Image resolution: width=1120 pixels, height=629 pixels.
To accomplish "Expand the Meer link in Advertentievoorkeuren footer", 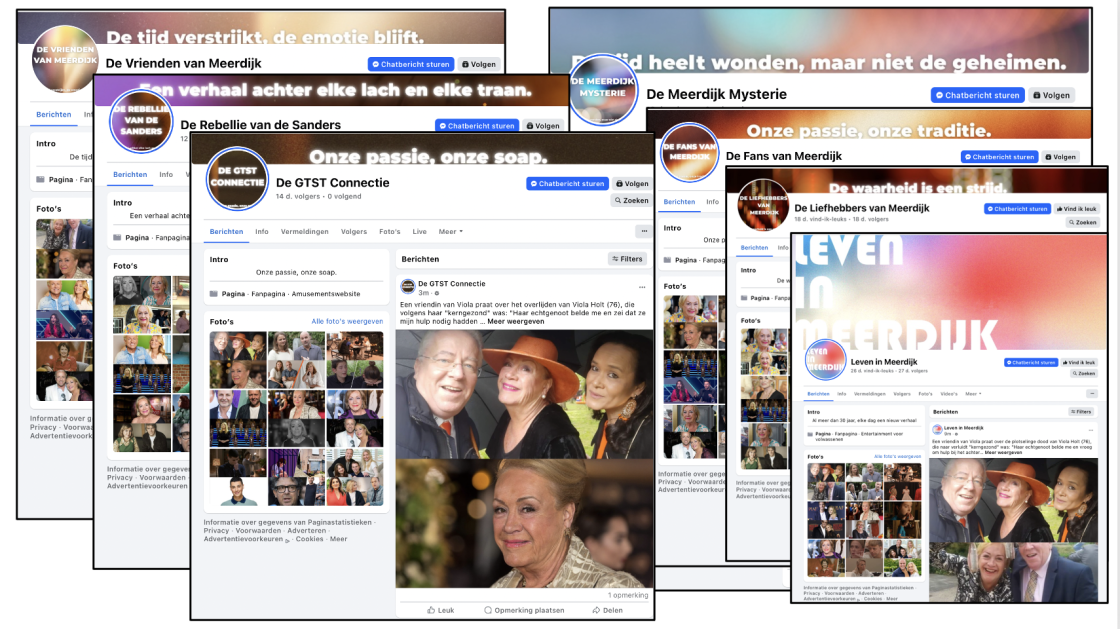I will click(339, 539).
